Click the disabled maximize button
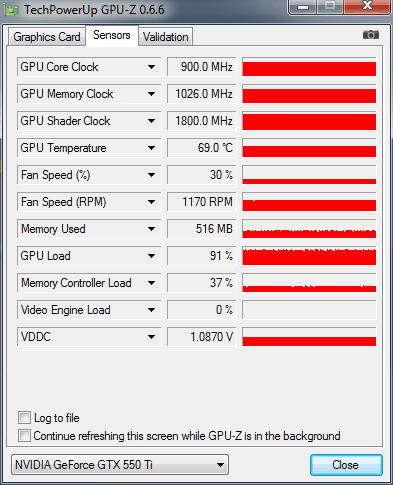The width and height of the screenshot is (393, 485). [x=330, y=7]
